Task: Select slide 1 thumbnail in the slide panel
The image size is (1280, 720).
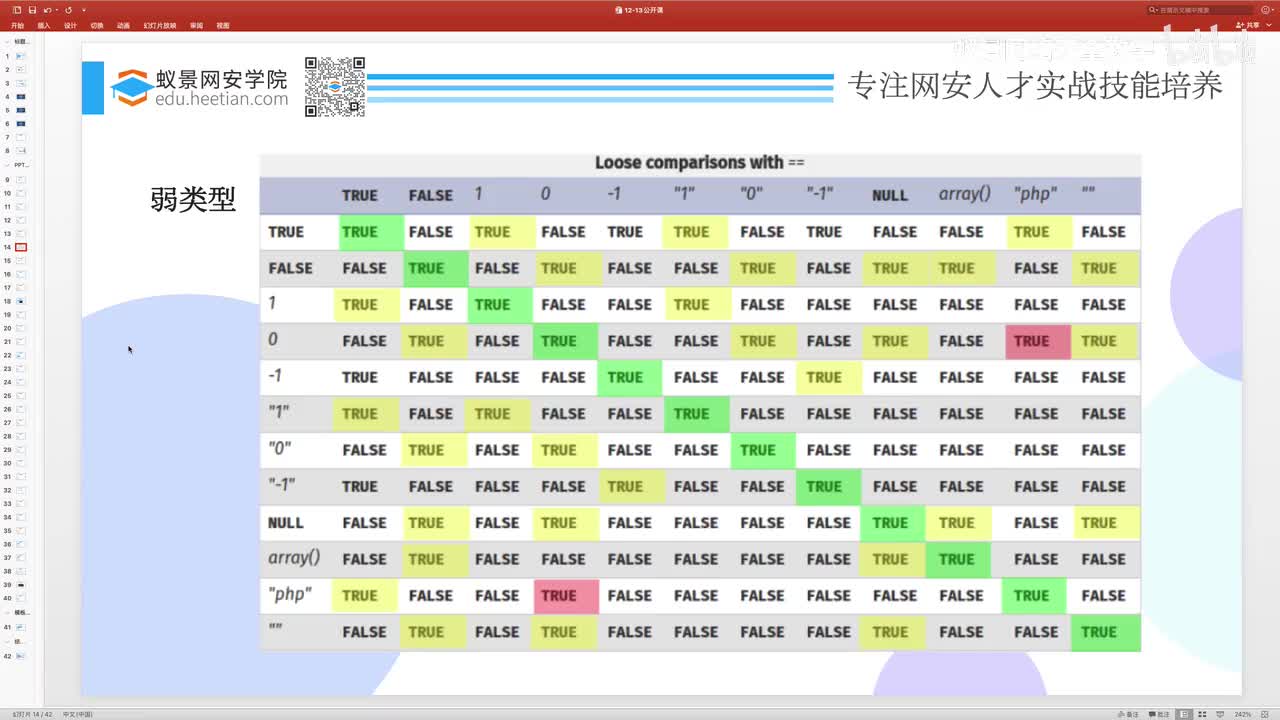Action: pyautogui.click(x=20, y=56)
